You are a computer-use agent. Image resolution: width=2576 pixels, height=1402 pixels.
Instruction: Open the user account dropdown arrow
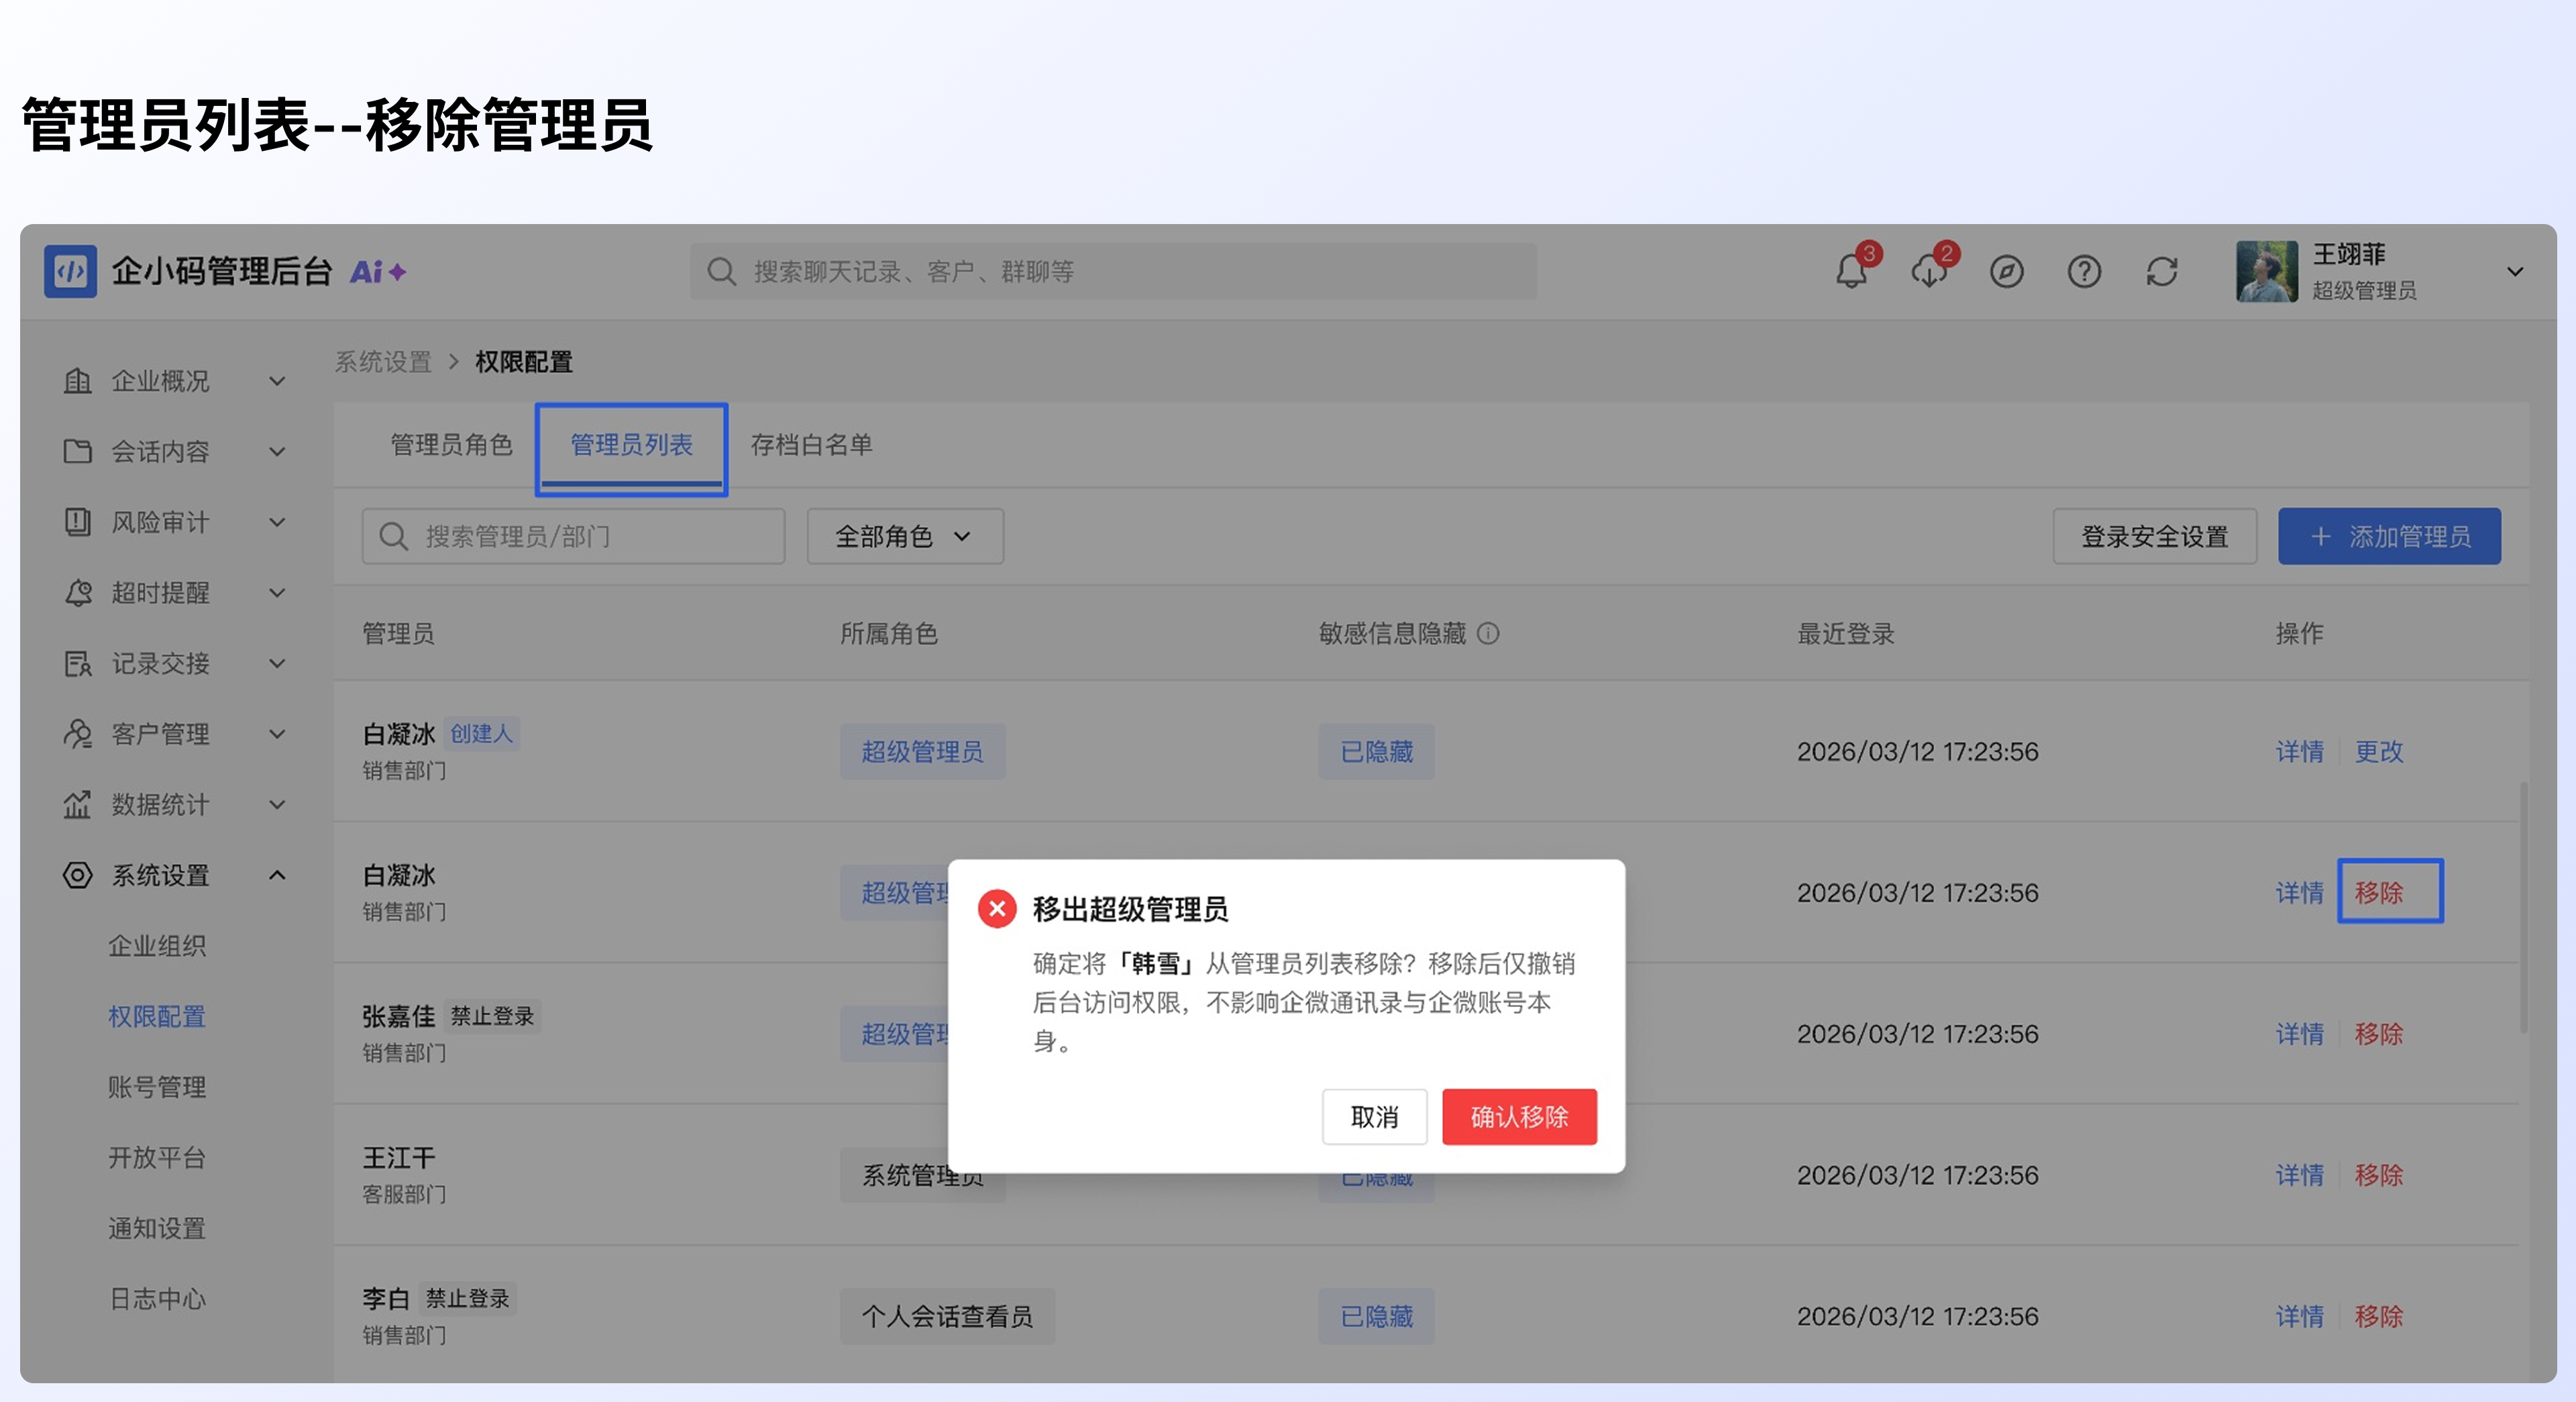(2515, 271)
